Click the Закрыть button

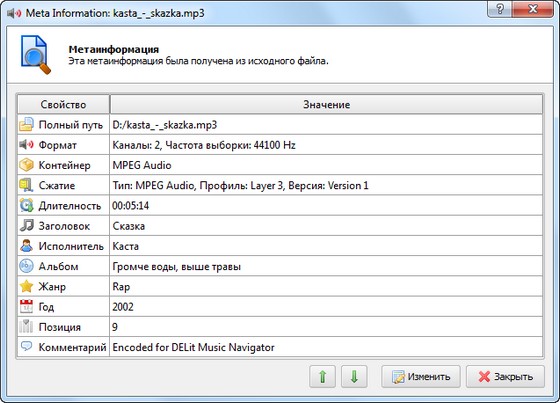(505, 377)
